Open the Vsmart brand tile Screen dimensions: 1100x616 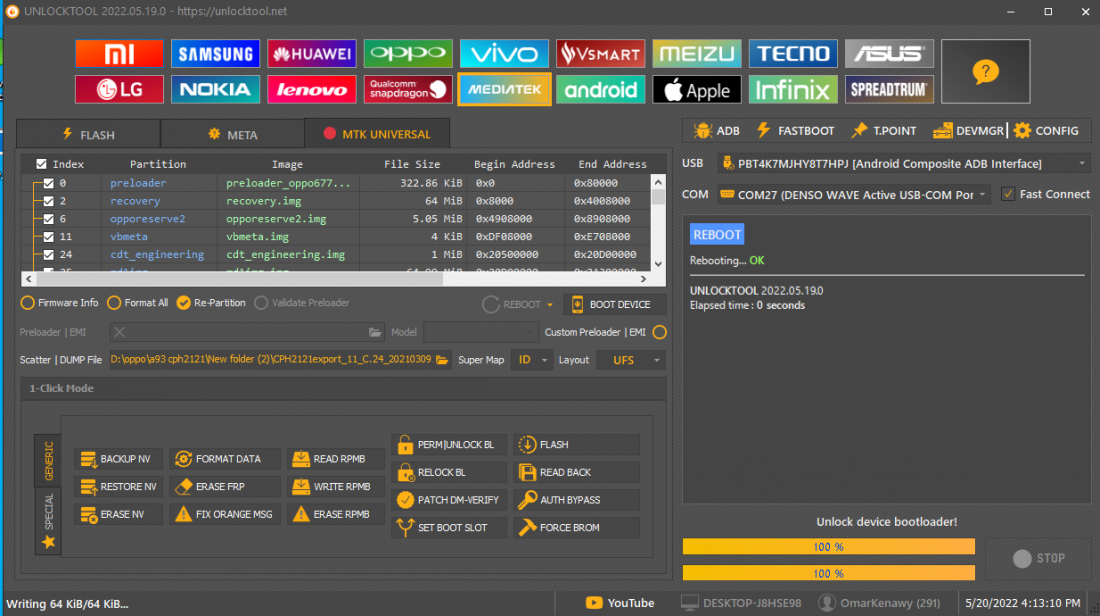tap(600, 53)
